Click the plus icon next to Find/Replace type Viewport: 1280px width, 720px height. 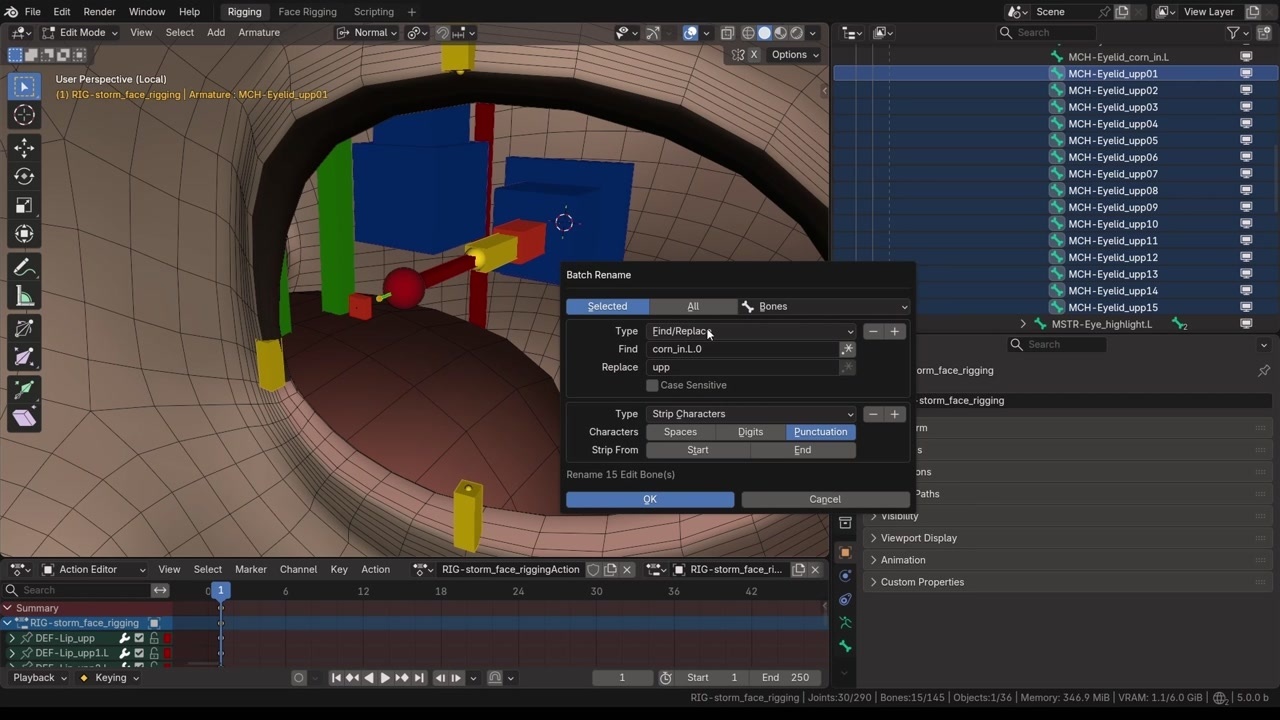coord(895,331)
